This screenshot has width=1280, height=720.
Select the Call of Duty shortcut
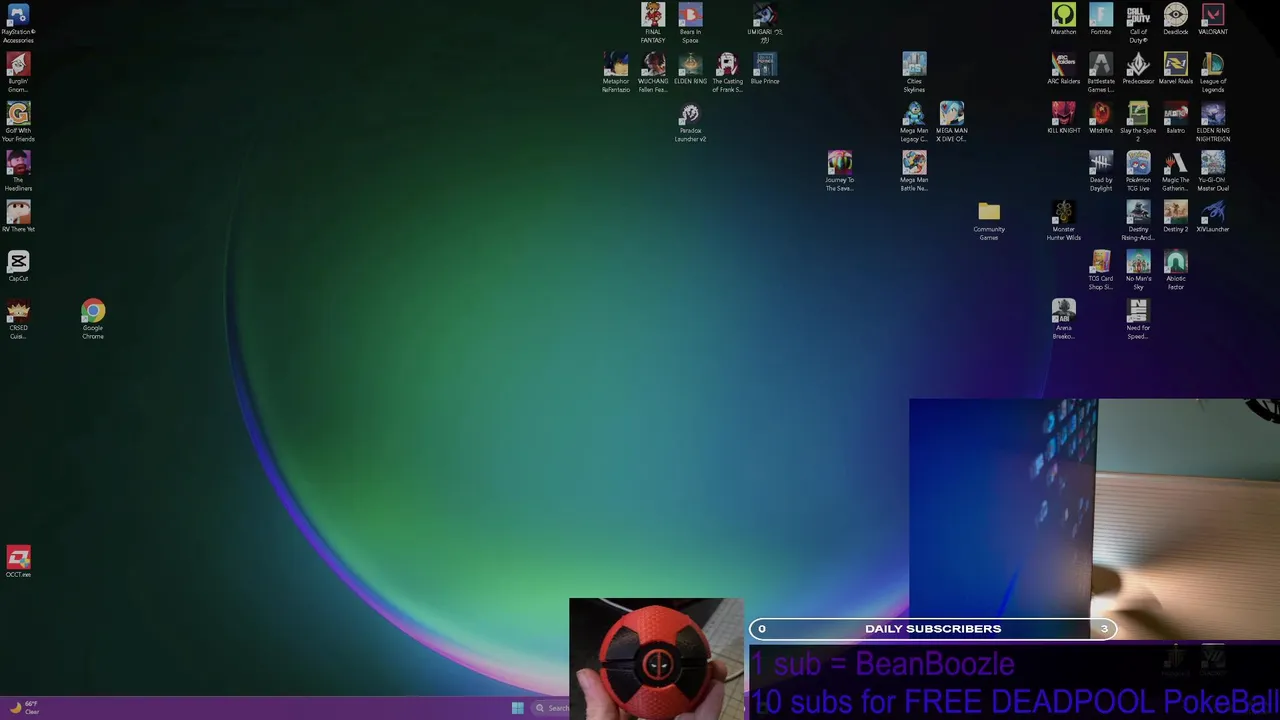point(1138,23)
